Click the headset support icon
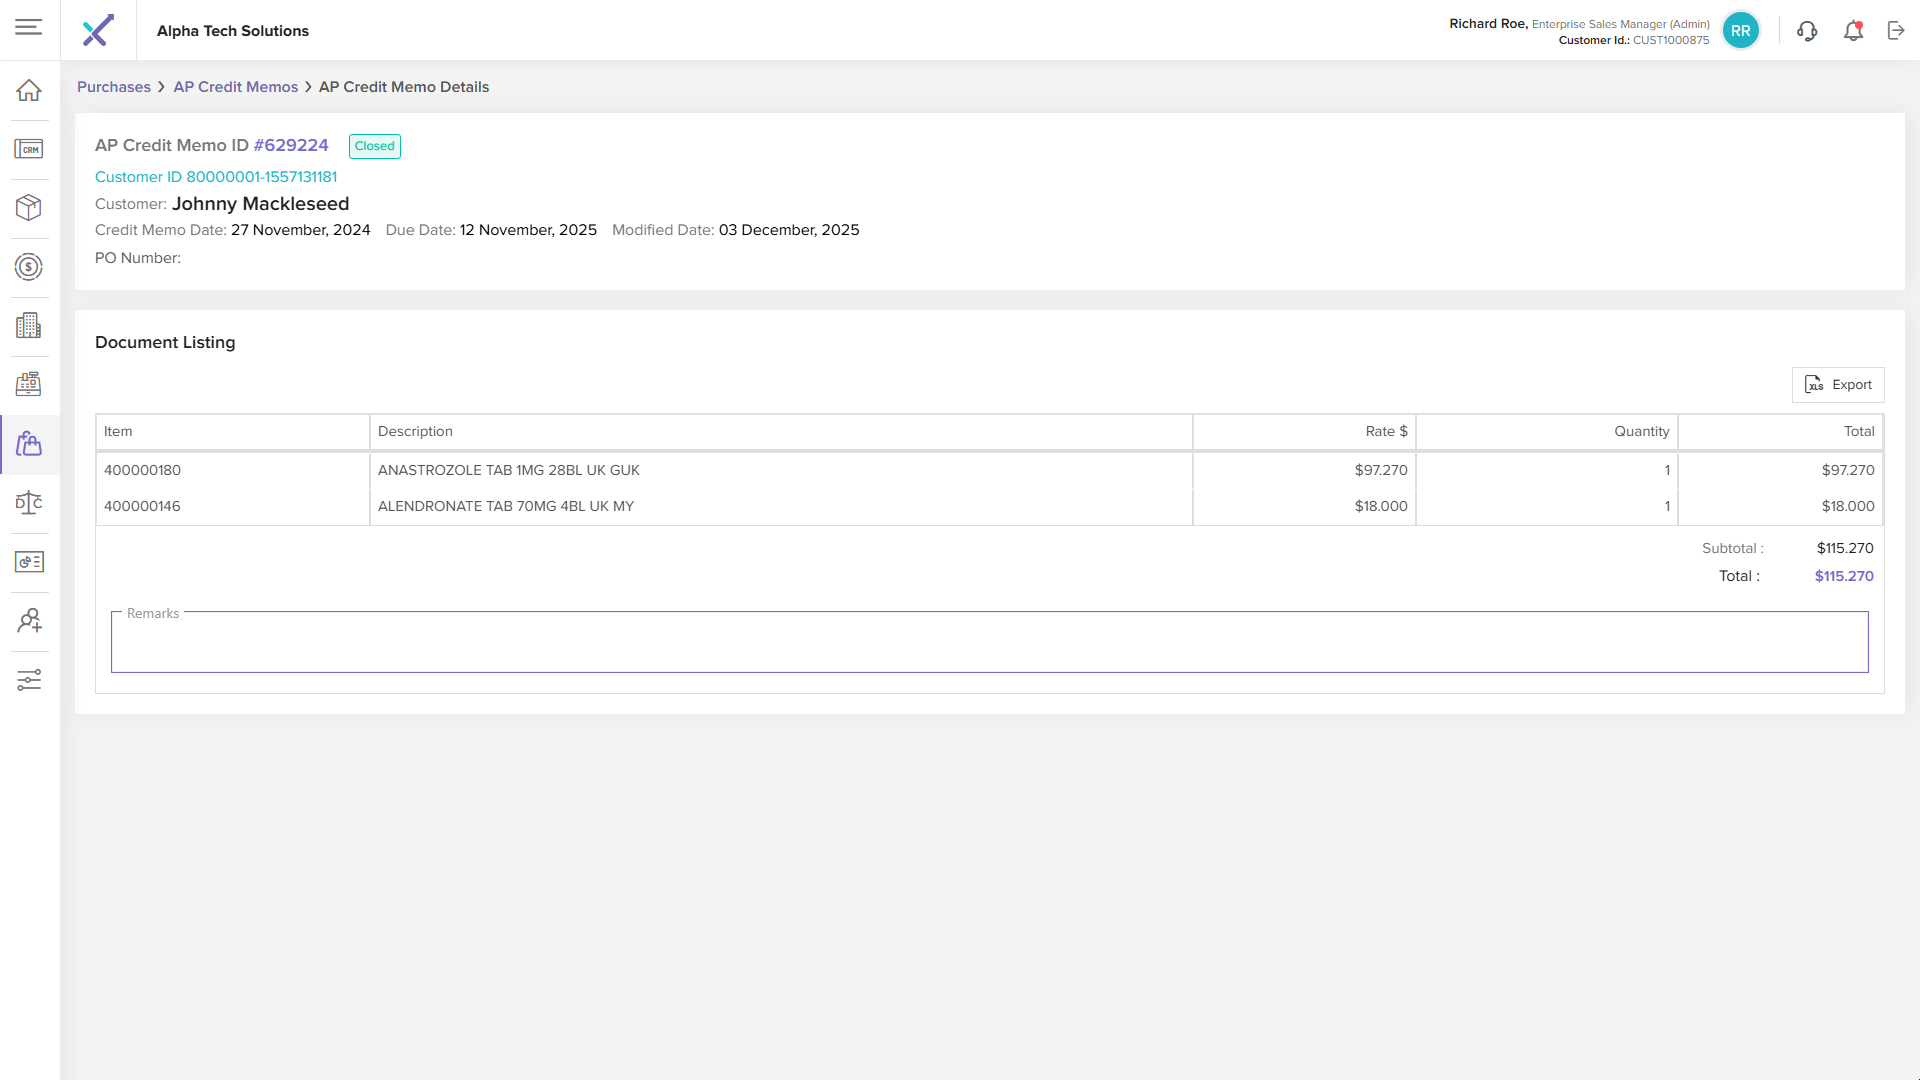This screenshot has height=1080, width=1920. (1806, 31)
